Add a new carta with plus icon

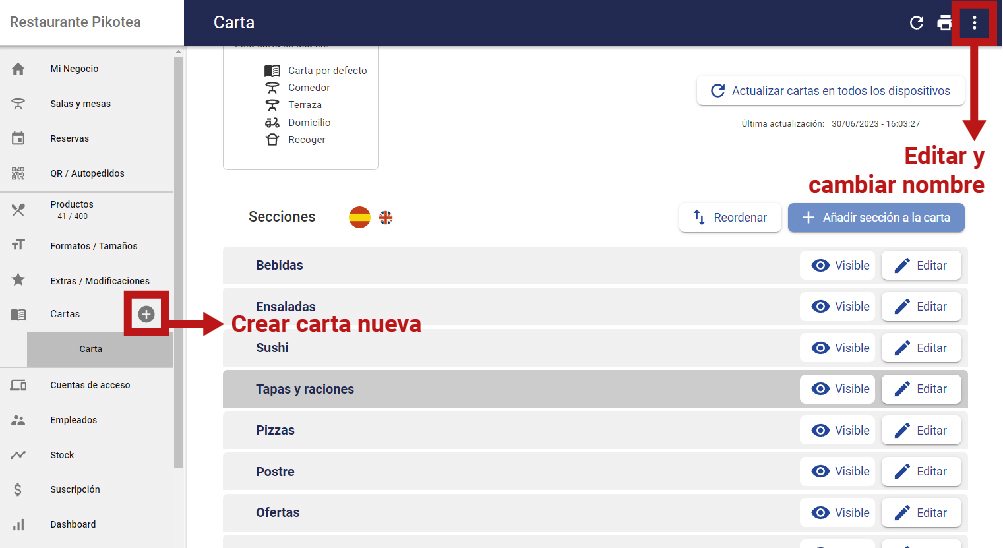(146, 314)
